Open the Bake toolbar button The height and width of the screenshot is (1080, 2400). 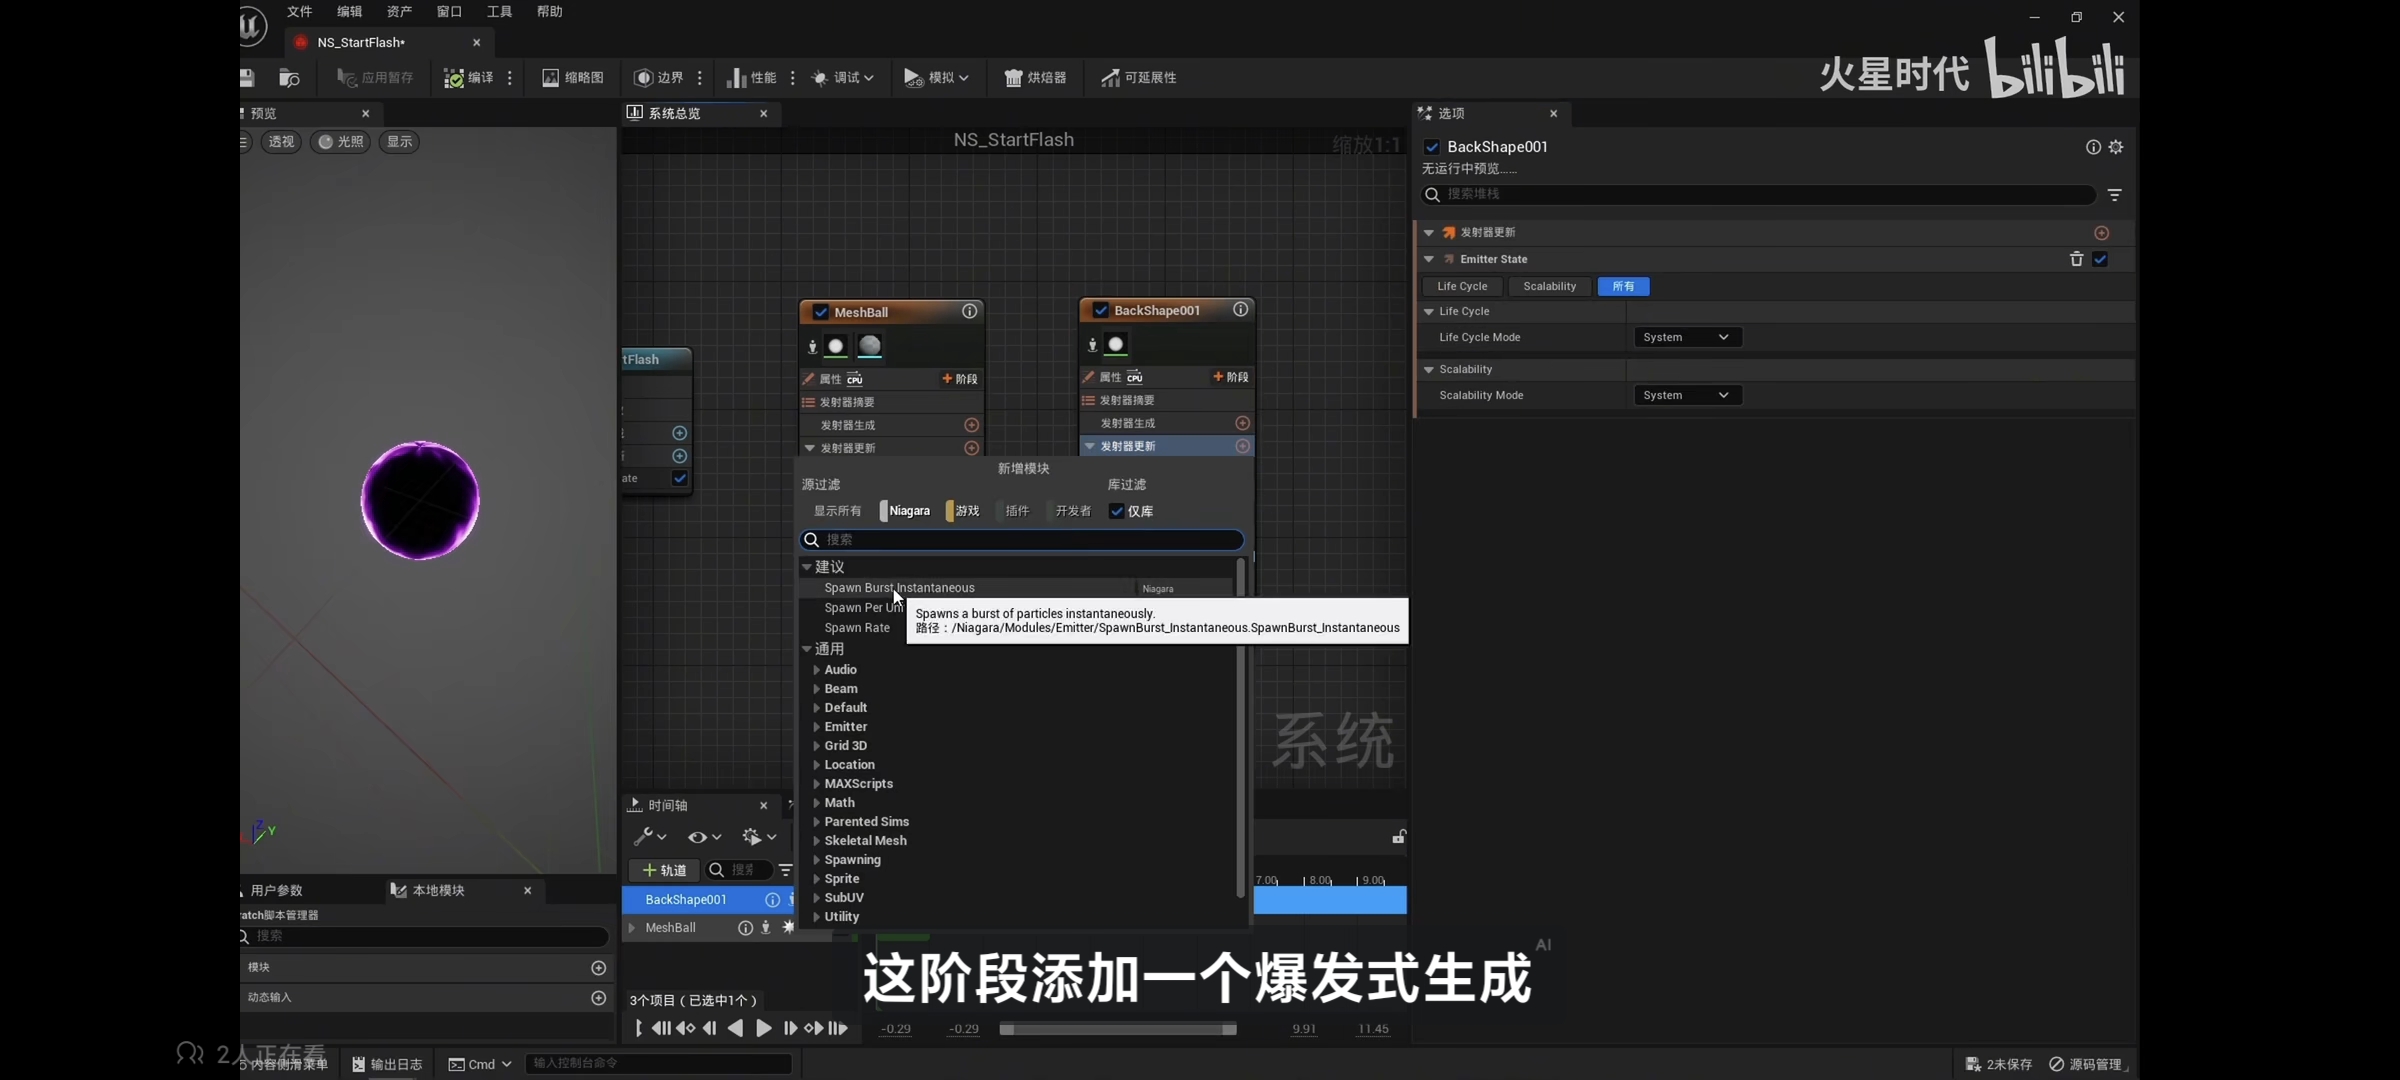pyautogui.click(x=1036, y=78)
